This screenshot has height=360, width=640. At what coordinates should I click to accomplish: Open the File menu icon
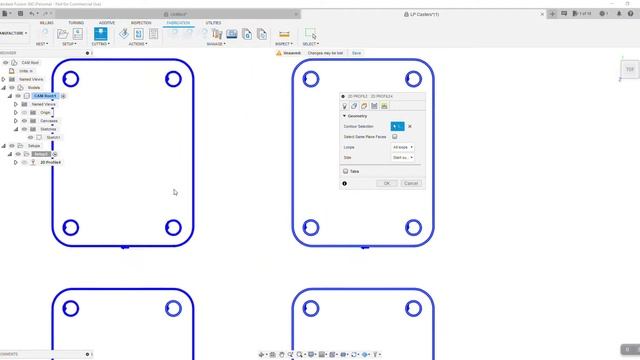point(4,13)
